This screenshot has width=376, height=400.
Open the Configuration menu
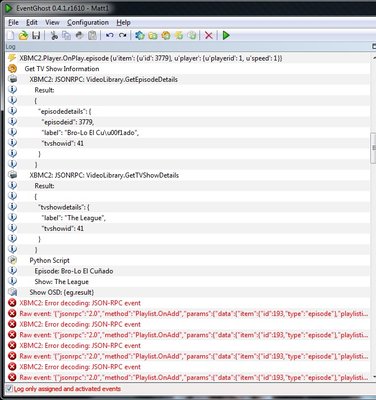(88, 23)
